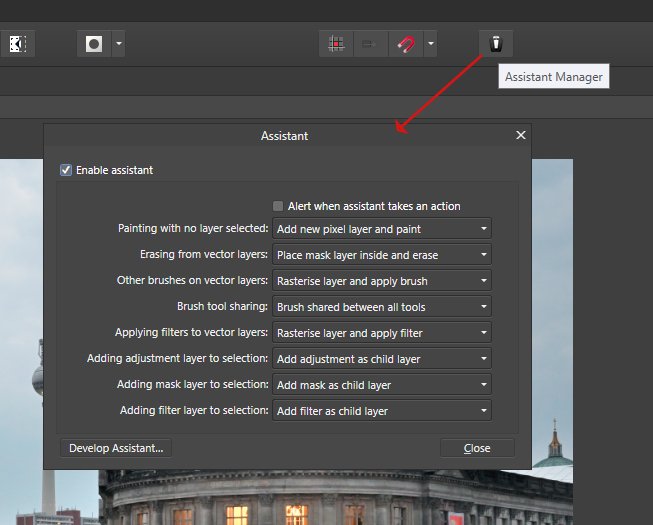
Task: Click the quick mask circle icon
Action: [94, 43]
